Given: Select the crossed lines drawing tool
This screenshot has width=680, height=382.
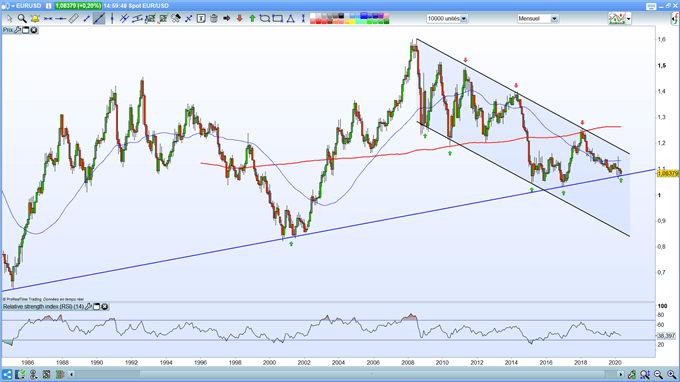Looking at the screenshot, I should 124,19.
